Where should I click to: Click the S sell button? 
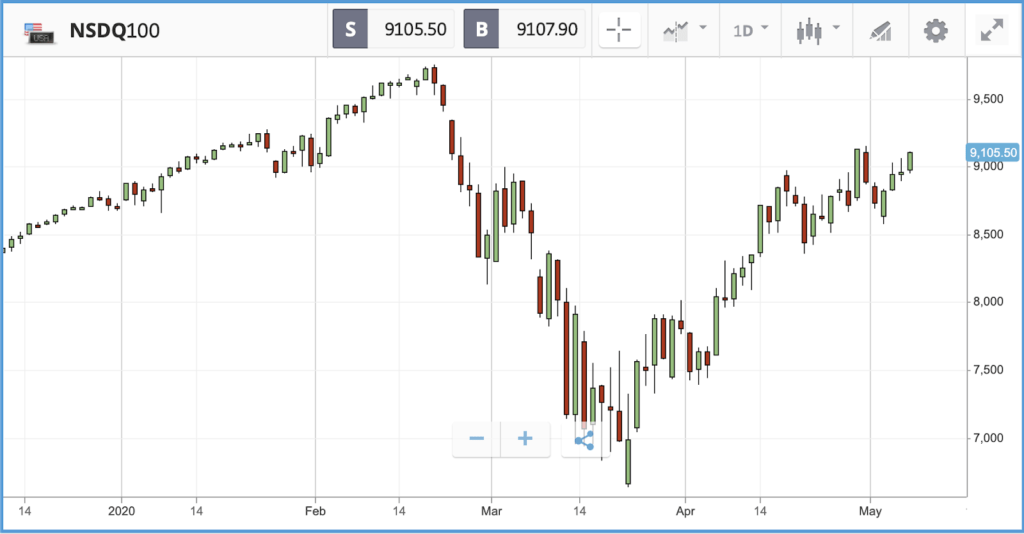click(x=350, y=29)
